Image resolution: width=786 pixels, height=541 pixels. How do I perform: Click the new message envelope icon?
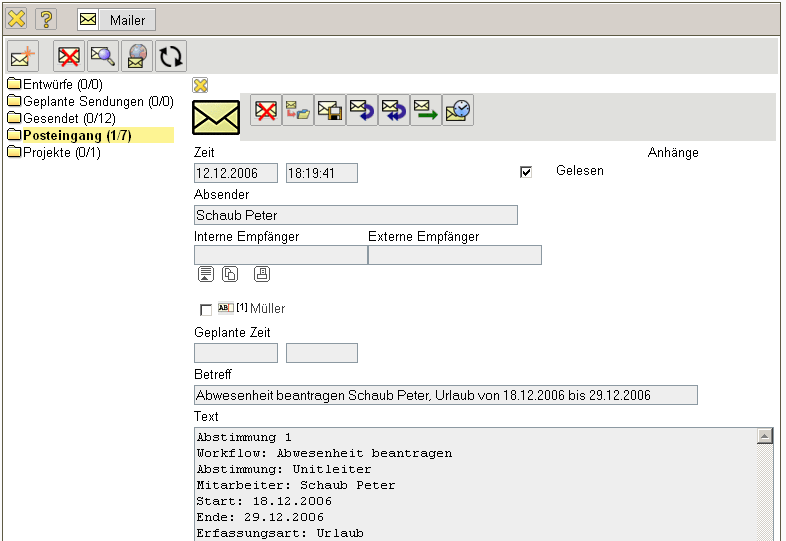pyautogui.click(x=22, y=57)
